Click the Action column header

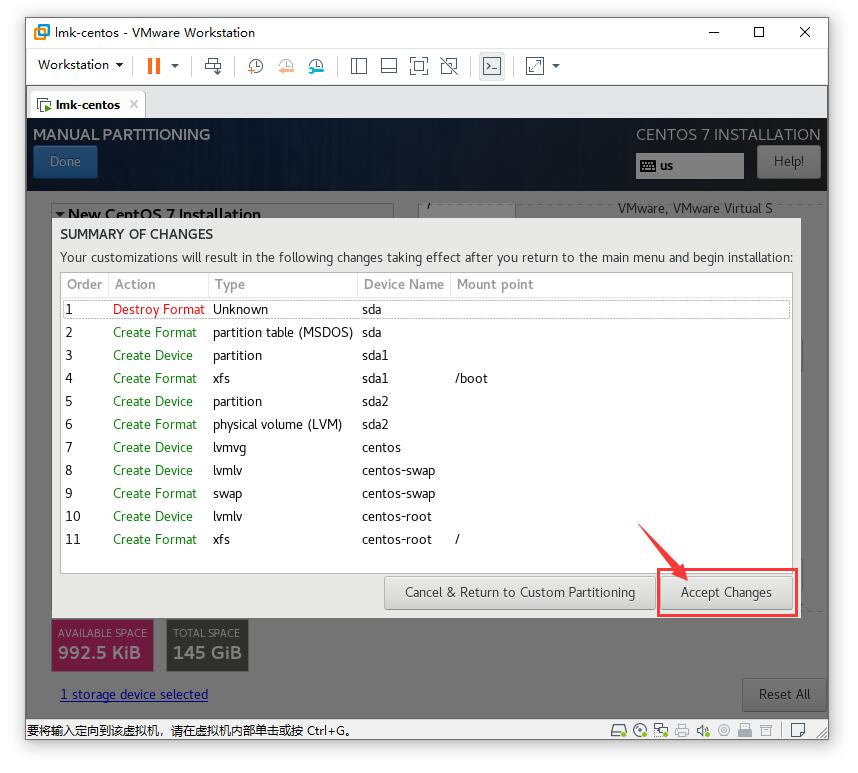click(158, 284)
